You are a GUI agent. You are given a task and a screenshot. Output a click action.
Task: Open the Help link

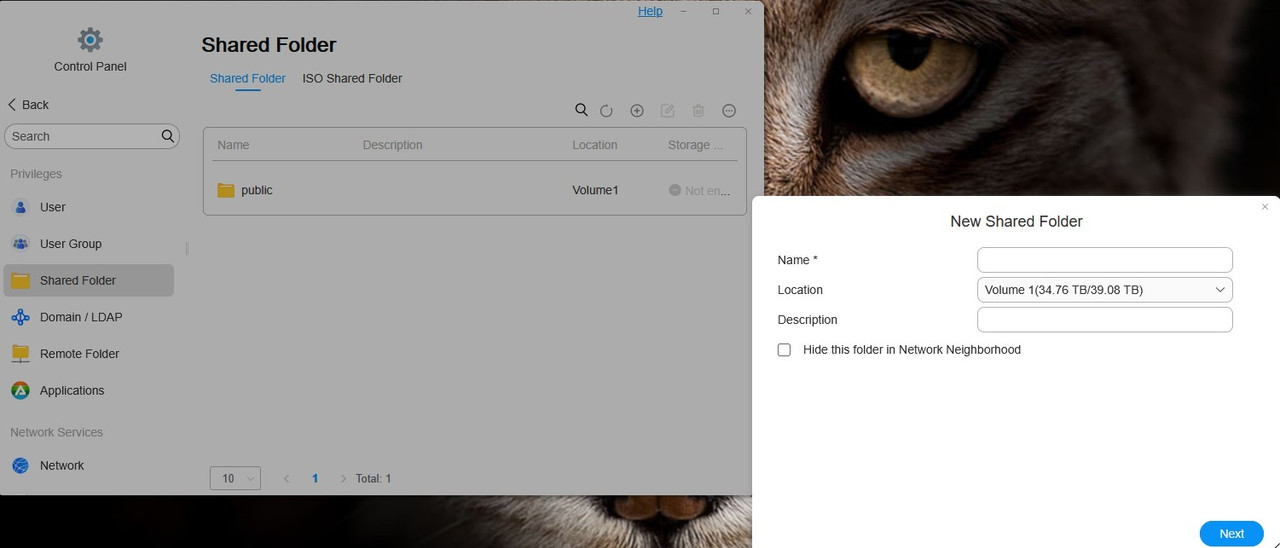click(650, 11)
